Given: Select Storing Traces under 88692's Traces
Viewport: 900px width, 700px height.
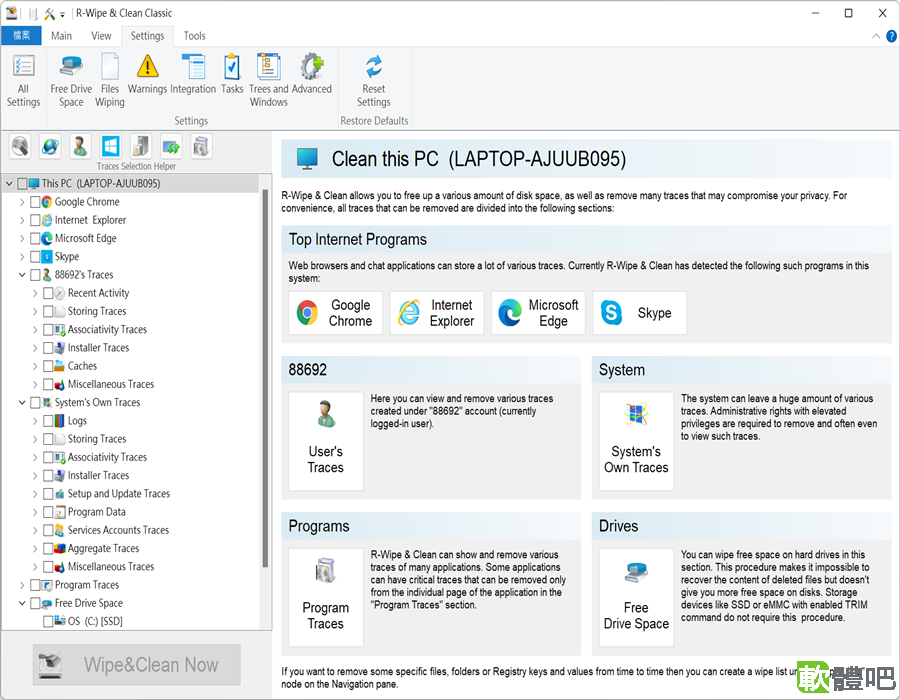Looking at the screenshot, I should (97, 312).
